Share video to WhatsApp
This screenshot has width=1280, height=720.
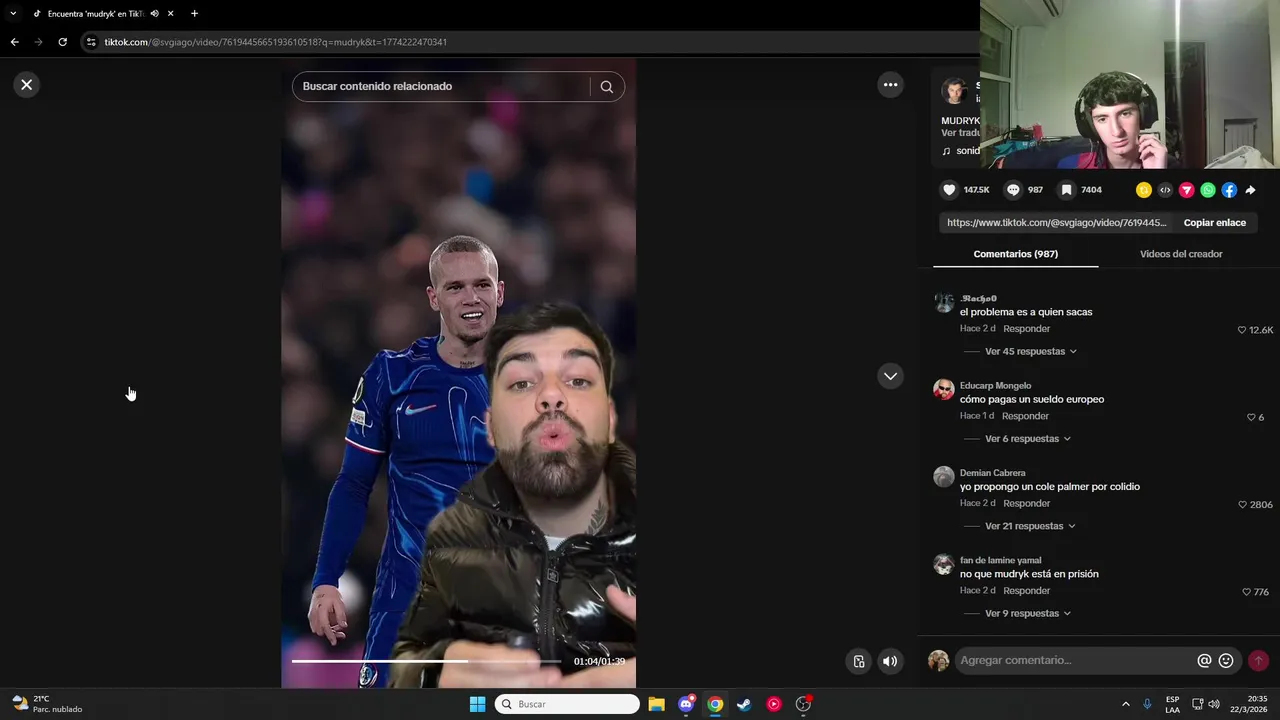pos(1208,190)
